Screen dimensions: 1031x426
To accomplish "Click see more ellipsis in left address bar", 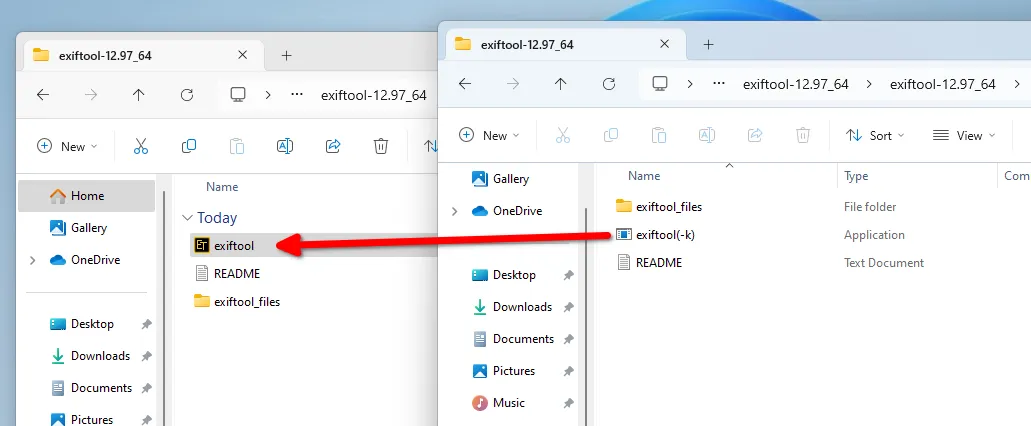I will click(x=297, y=95).
